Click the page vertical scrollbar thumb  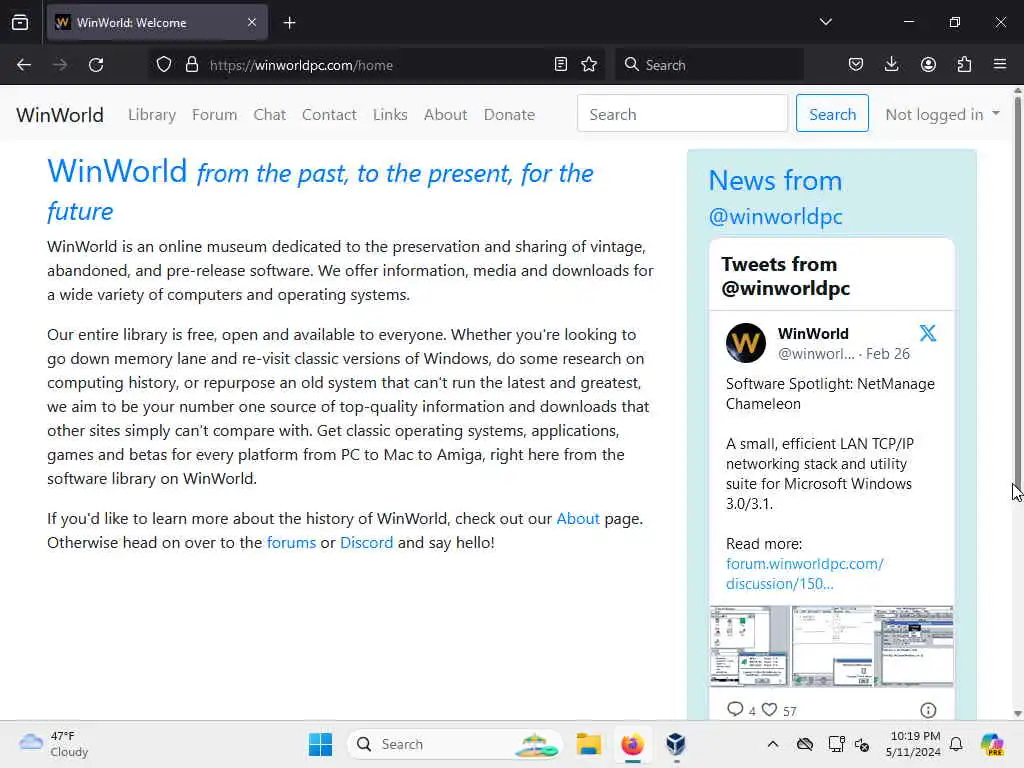(1017, 291)
